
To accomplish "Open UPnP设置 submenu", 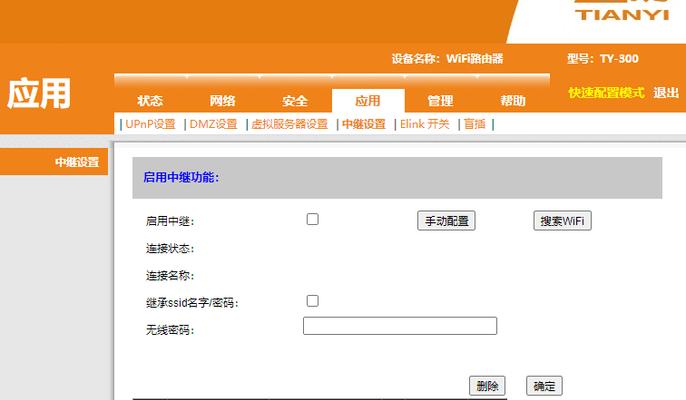I will (x=150, y=124).
